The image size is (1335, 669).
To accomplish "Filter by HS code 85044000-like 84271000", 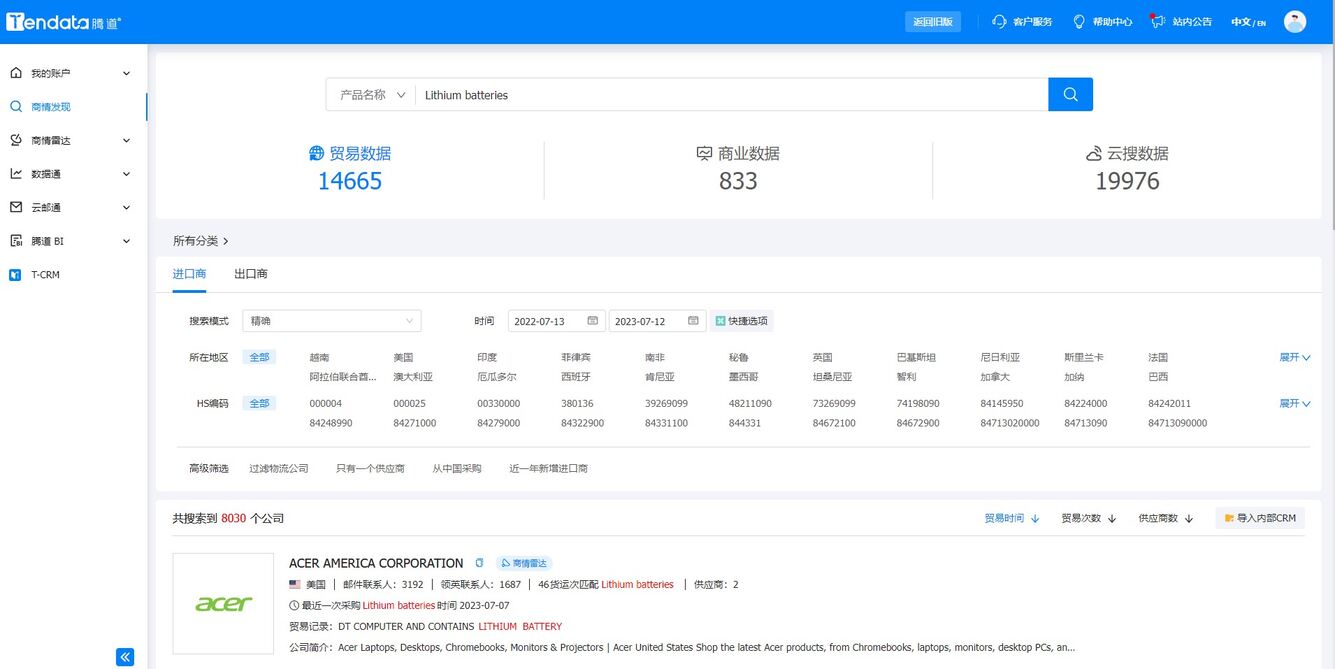I will tap(415, 423).
